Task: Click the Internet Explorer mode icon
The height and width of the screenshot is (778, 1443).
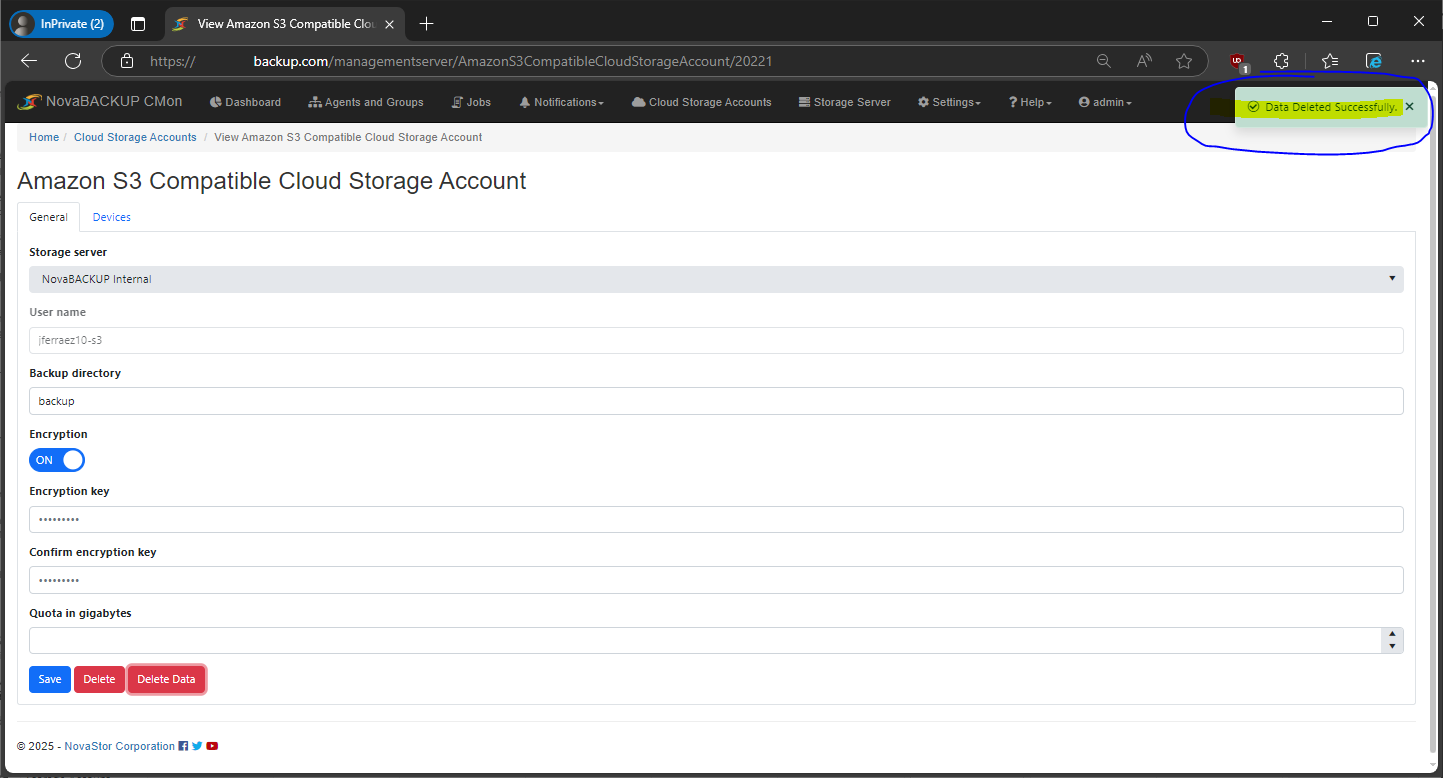Action: [1374, 61]
